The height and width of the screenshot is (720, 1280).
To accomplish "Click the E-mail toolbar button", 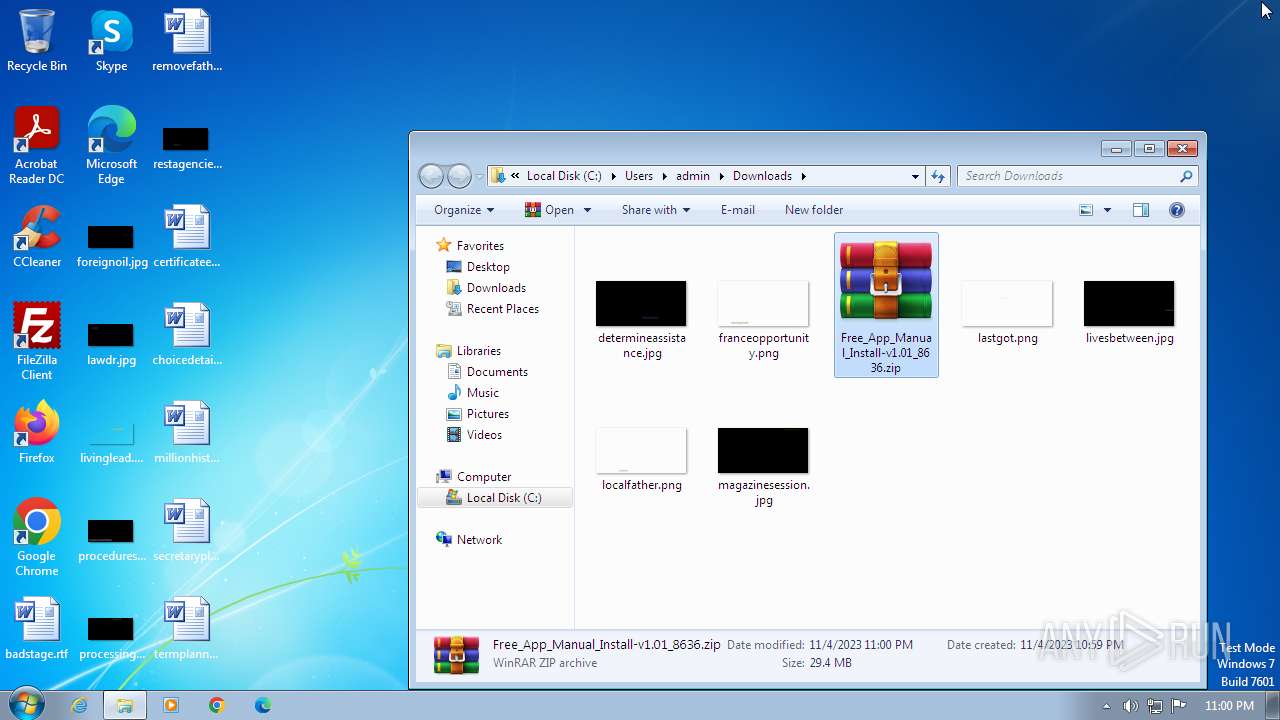I will 738,210.
